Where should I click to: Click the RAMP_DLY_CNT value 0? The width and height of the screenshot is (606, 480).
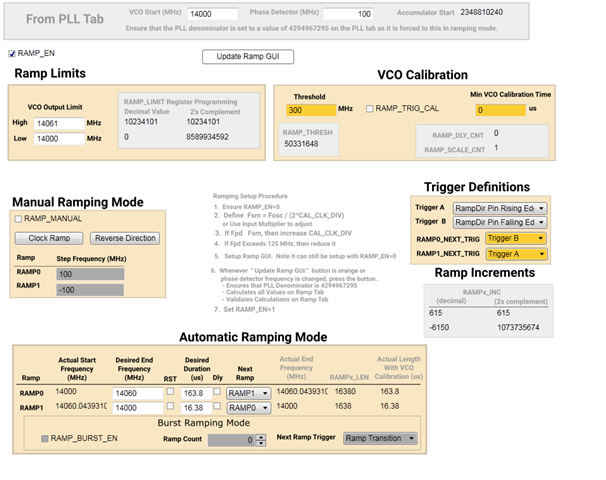click(x=496, y=133)
